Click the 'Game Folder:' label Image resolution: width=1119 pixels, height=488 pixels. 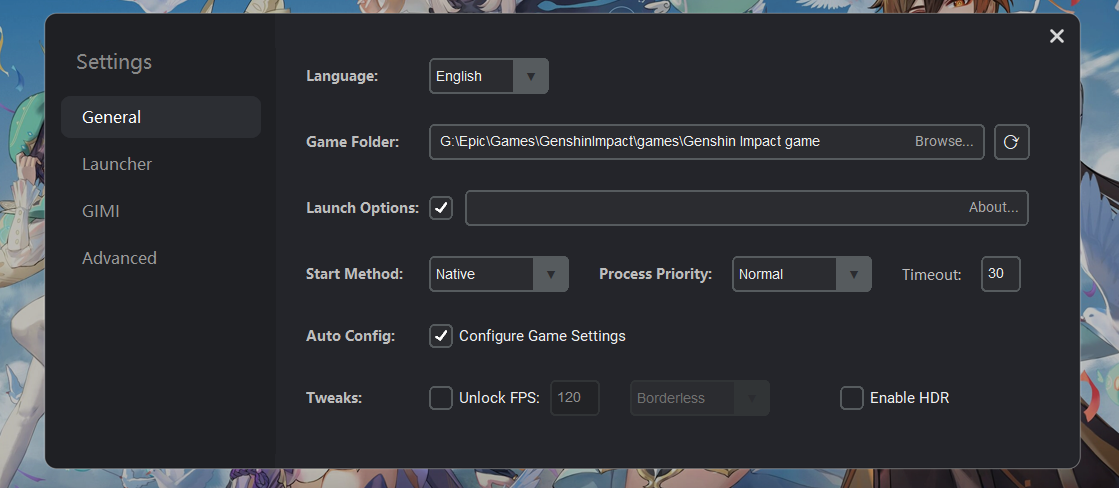[x=352, y=142]
